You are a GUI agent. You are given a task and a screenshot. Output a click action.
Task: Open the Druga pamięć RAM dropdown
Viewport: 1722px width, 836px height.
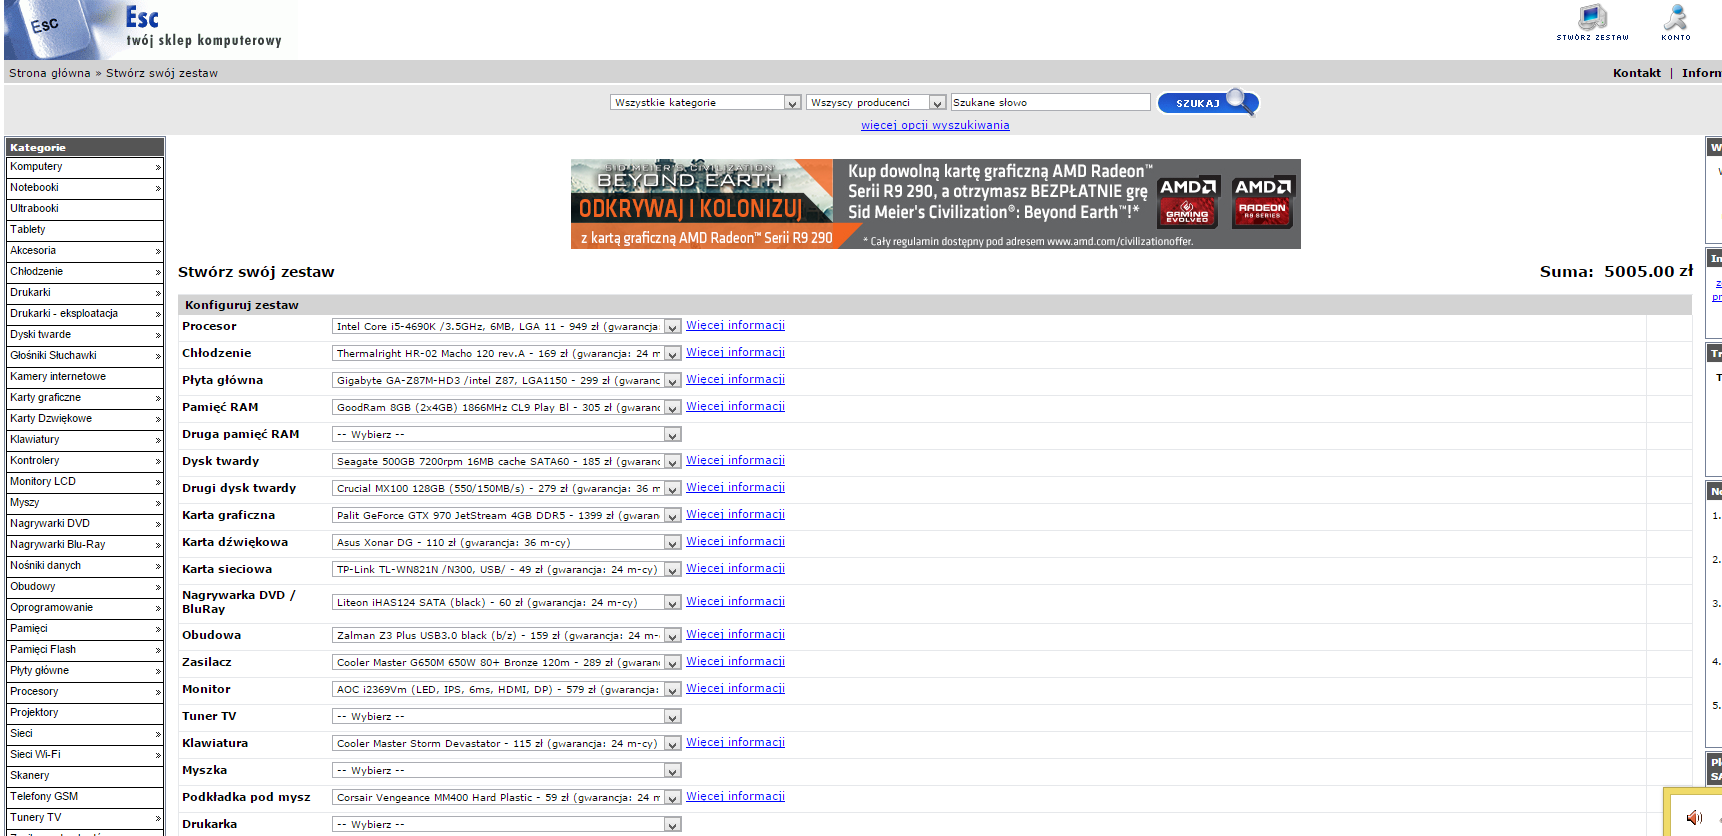coord(506,434)
